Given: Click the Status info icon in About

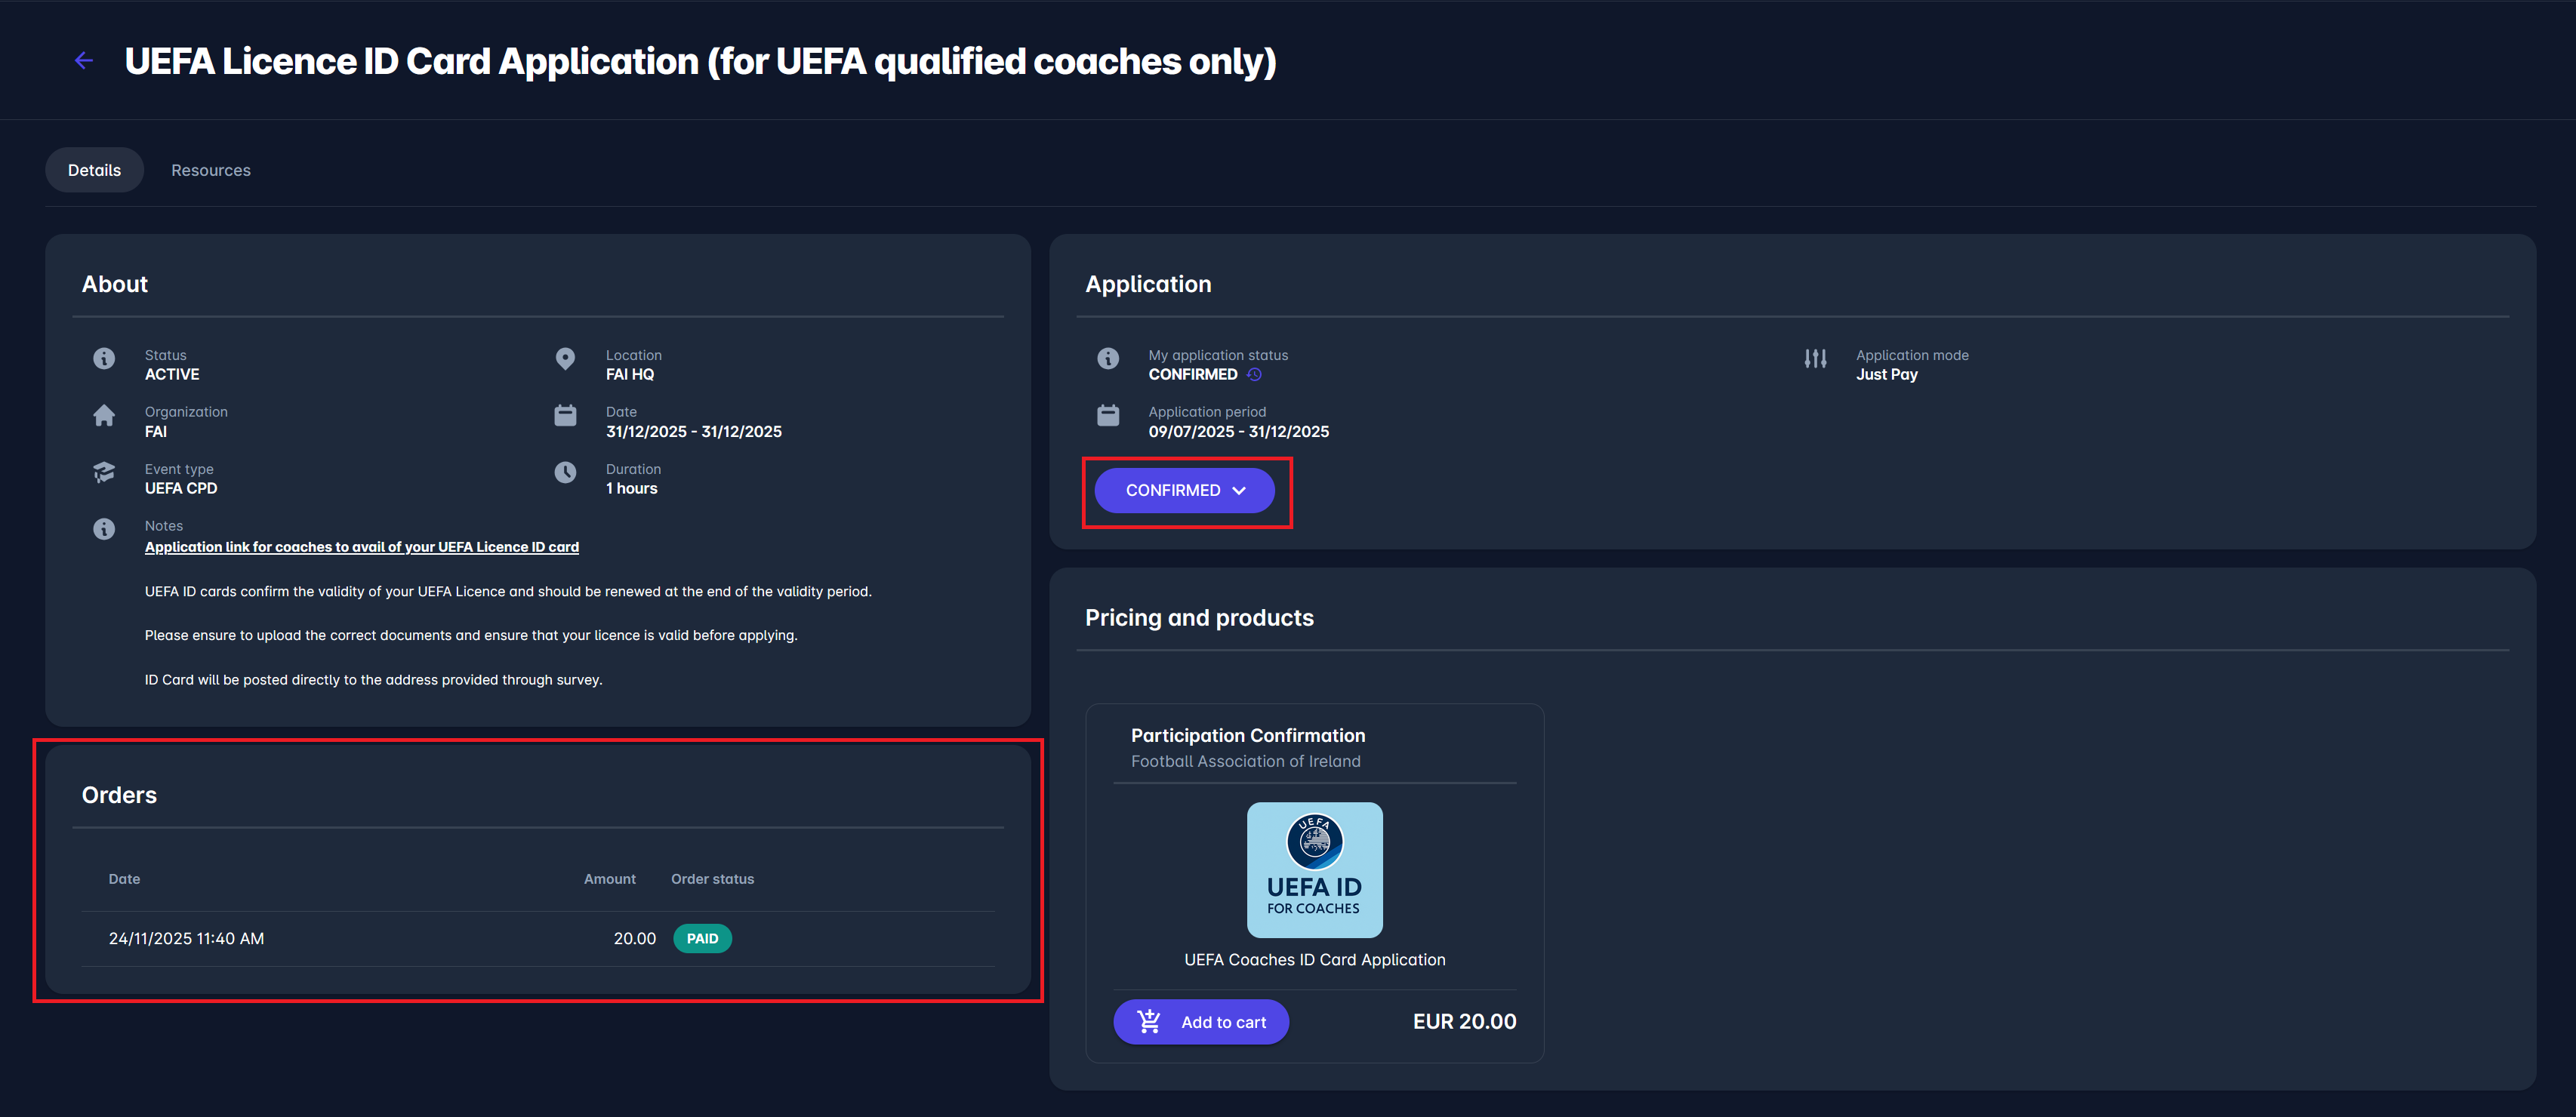Looking at the screenshot, I should (x=104, y=358).
